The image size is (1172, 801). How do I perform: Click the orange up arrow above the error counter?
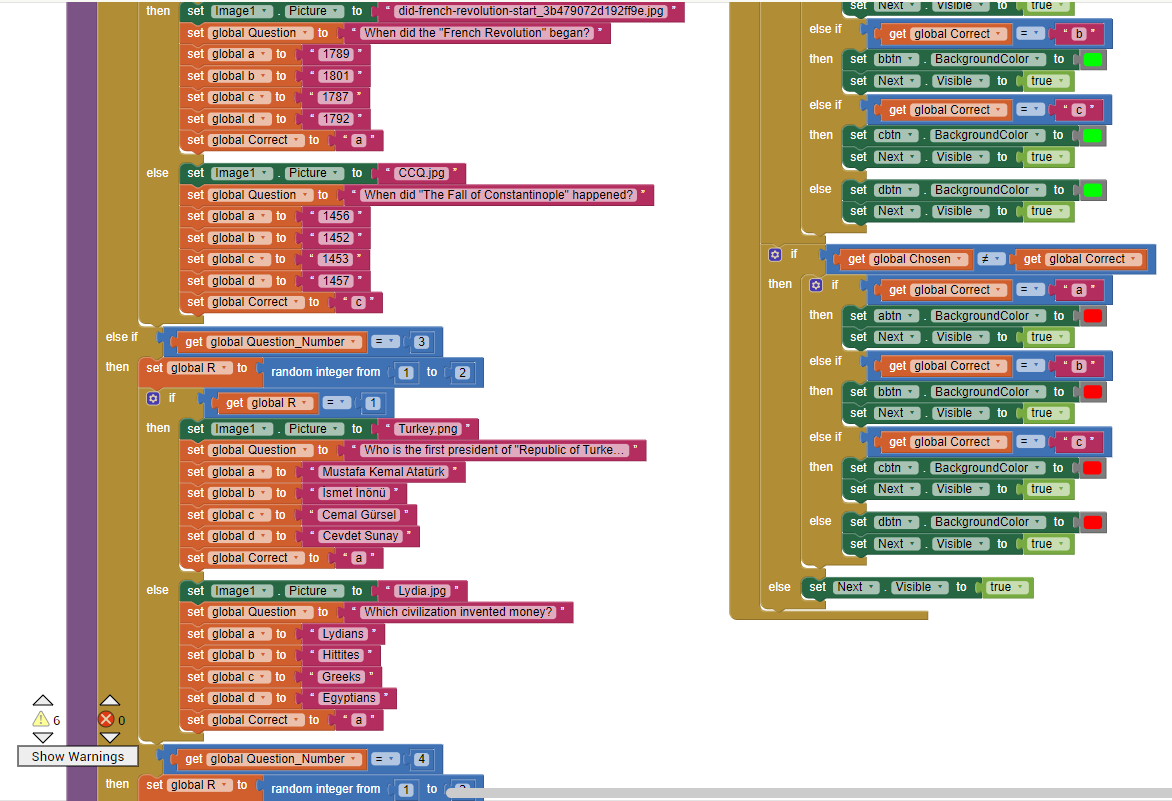110,699
